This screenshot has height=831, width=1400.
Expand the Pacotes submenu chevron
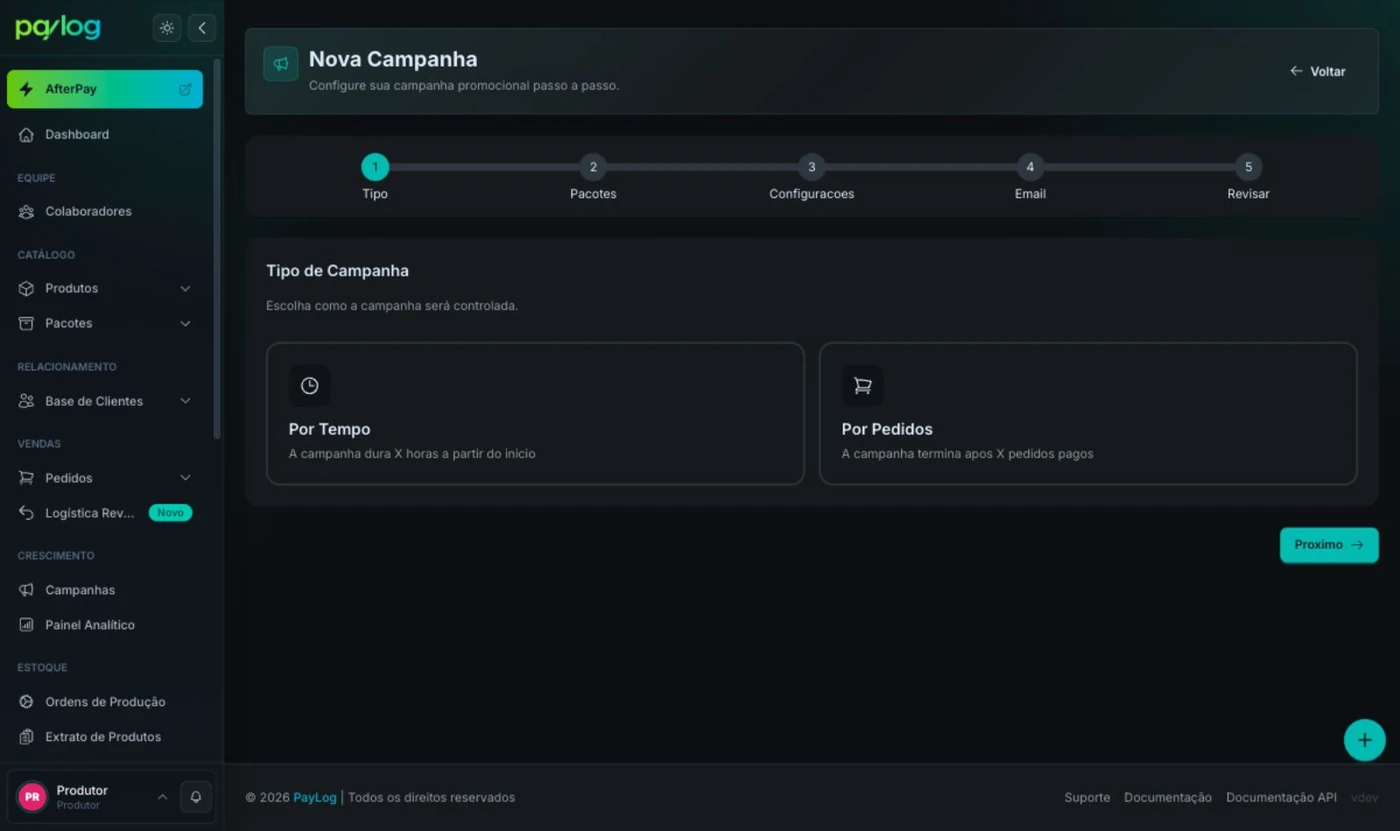[x=185, y=323]
